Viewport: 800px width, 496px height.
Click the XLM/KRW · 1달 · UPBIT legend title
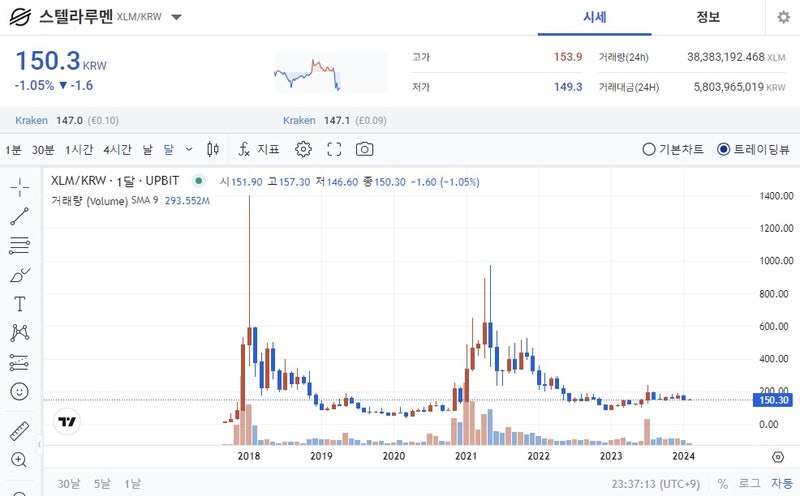(x=115, y=181)
